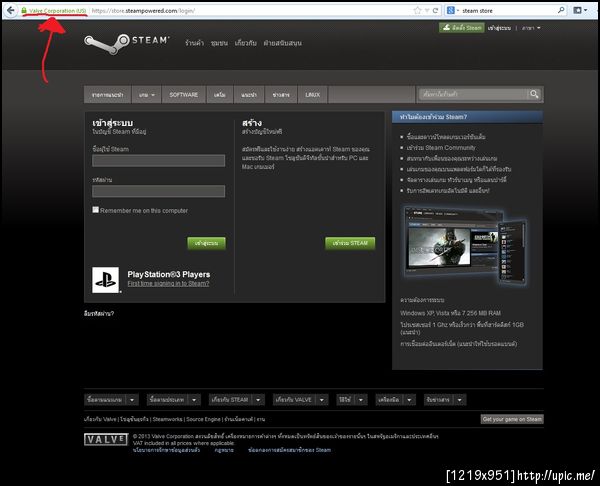600x486 pixels.
Task: Open First time signing in to Steam? link
Action: (x=168, y=284)
